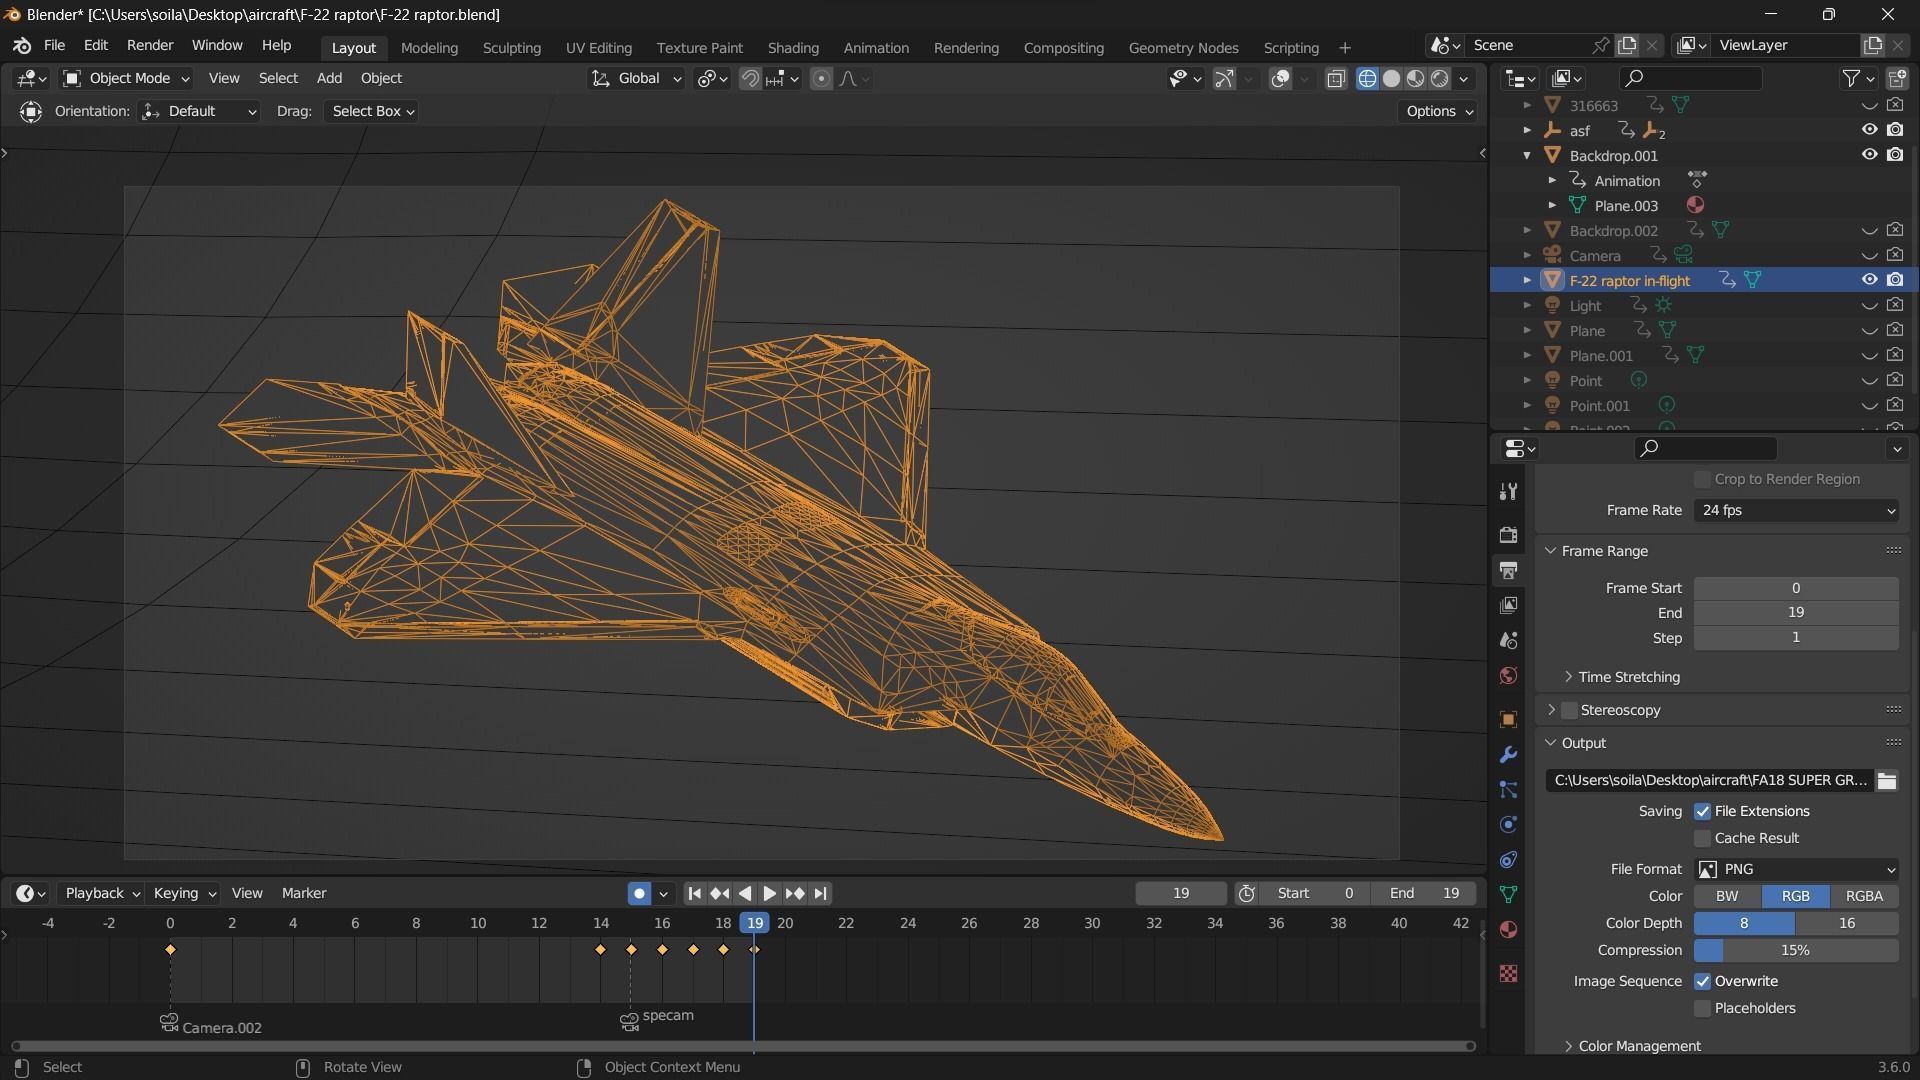Open the Particles properties tab
Image resolution: width=1920 pixels, height=1080 pixels.
[x=1508, y=790]
